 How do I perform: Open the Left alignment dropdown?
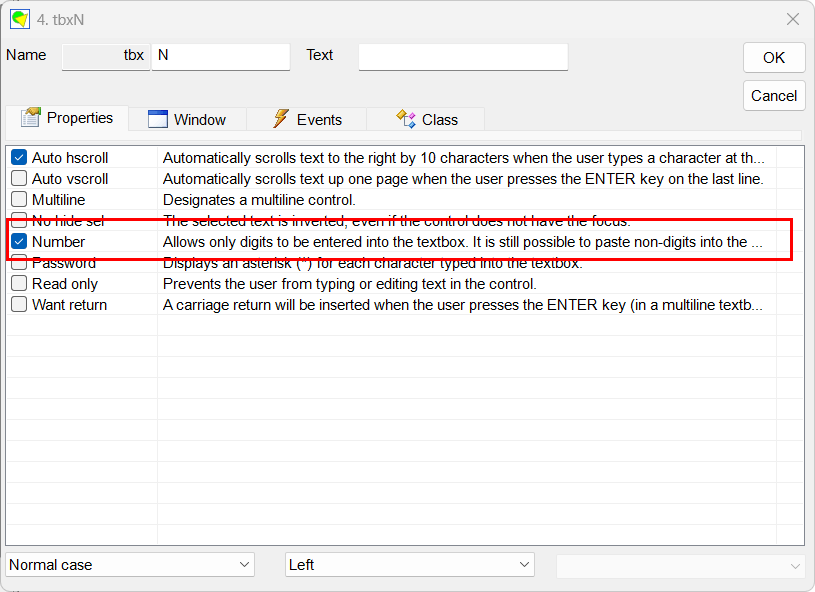pos(410,564)
